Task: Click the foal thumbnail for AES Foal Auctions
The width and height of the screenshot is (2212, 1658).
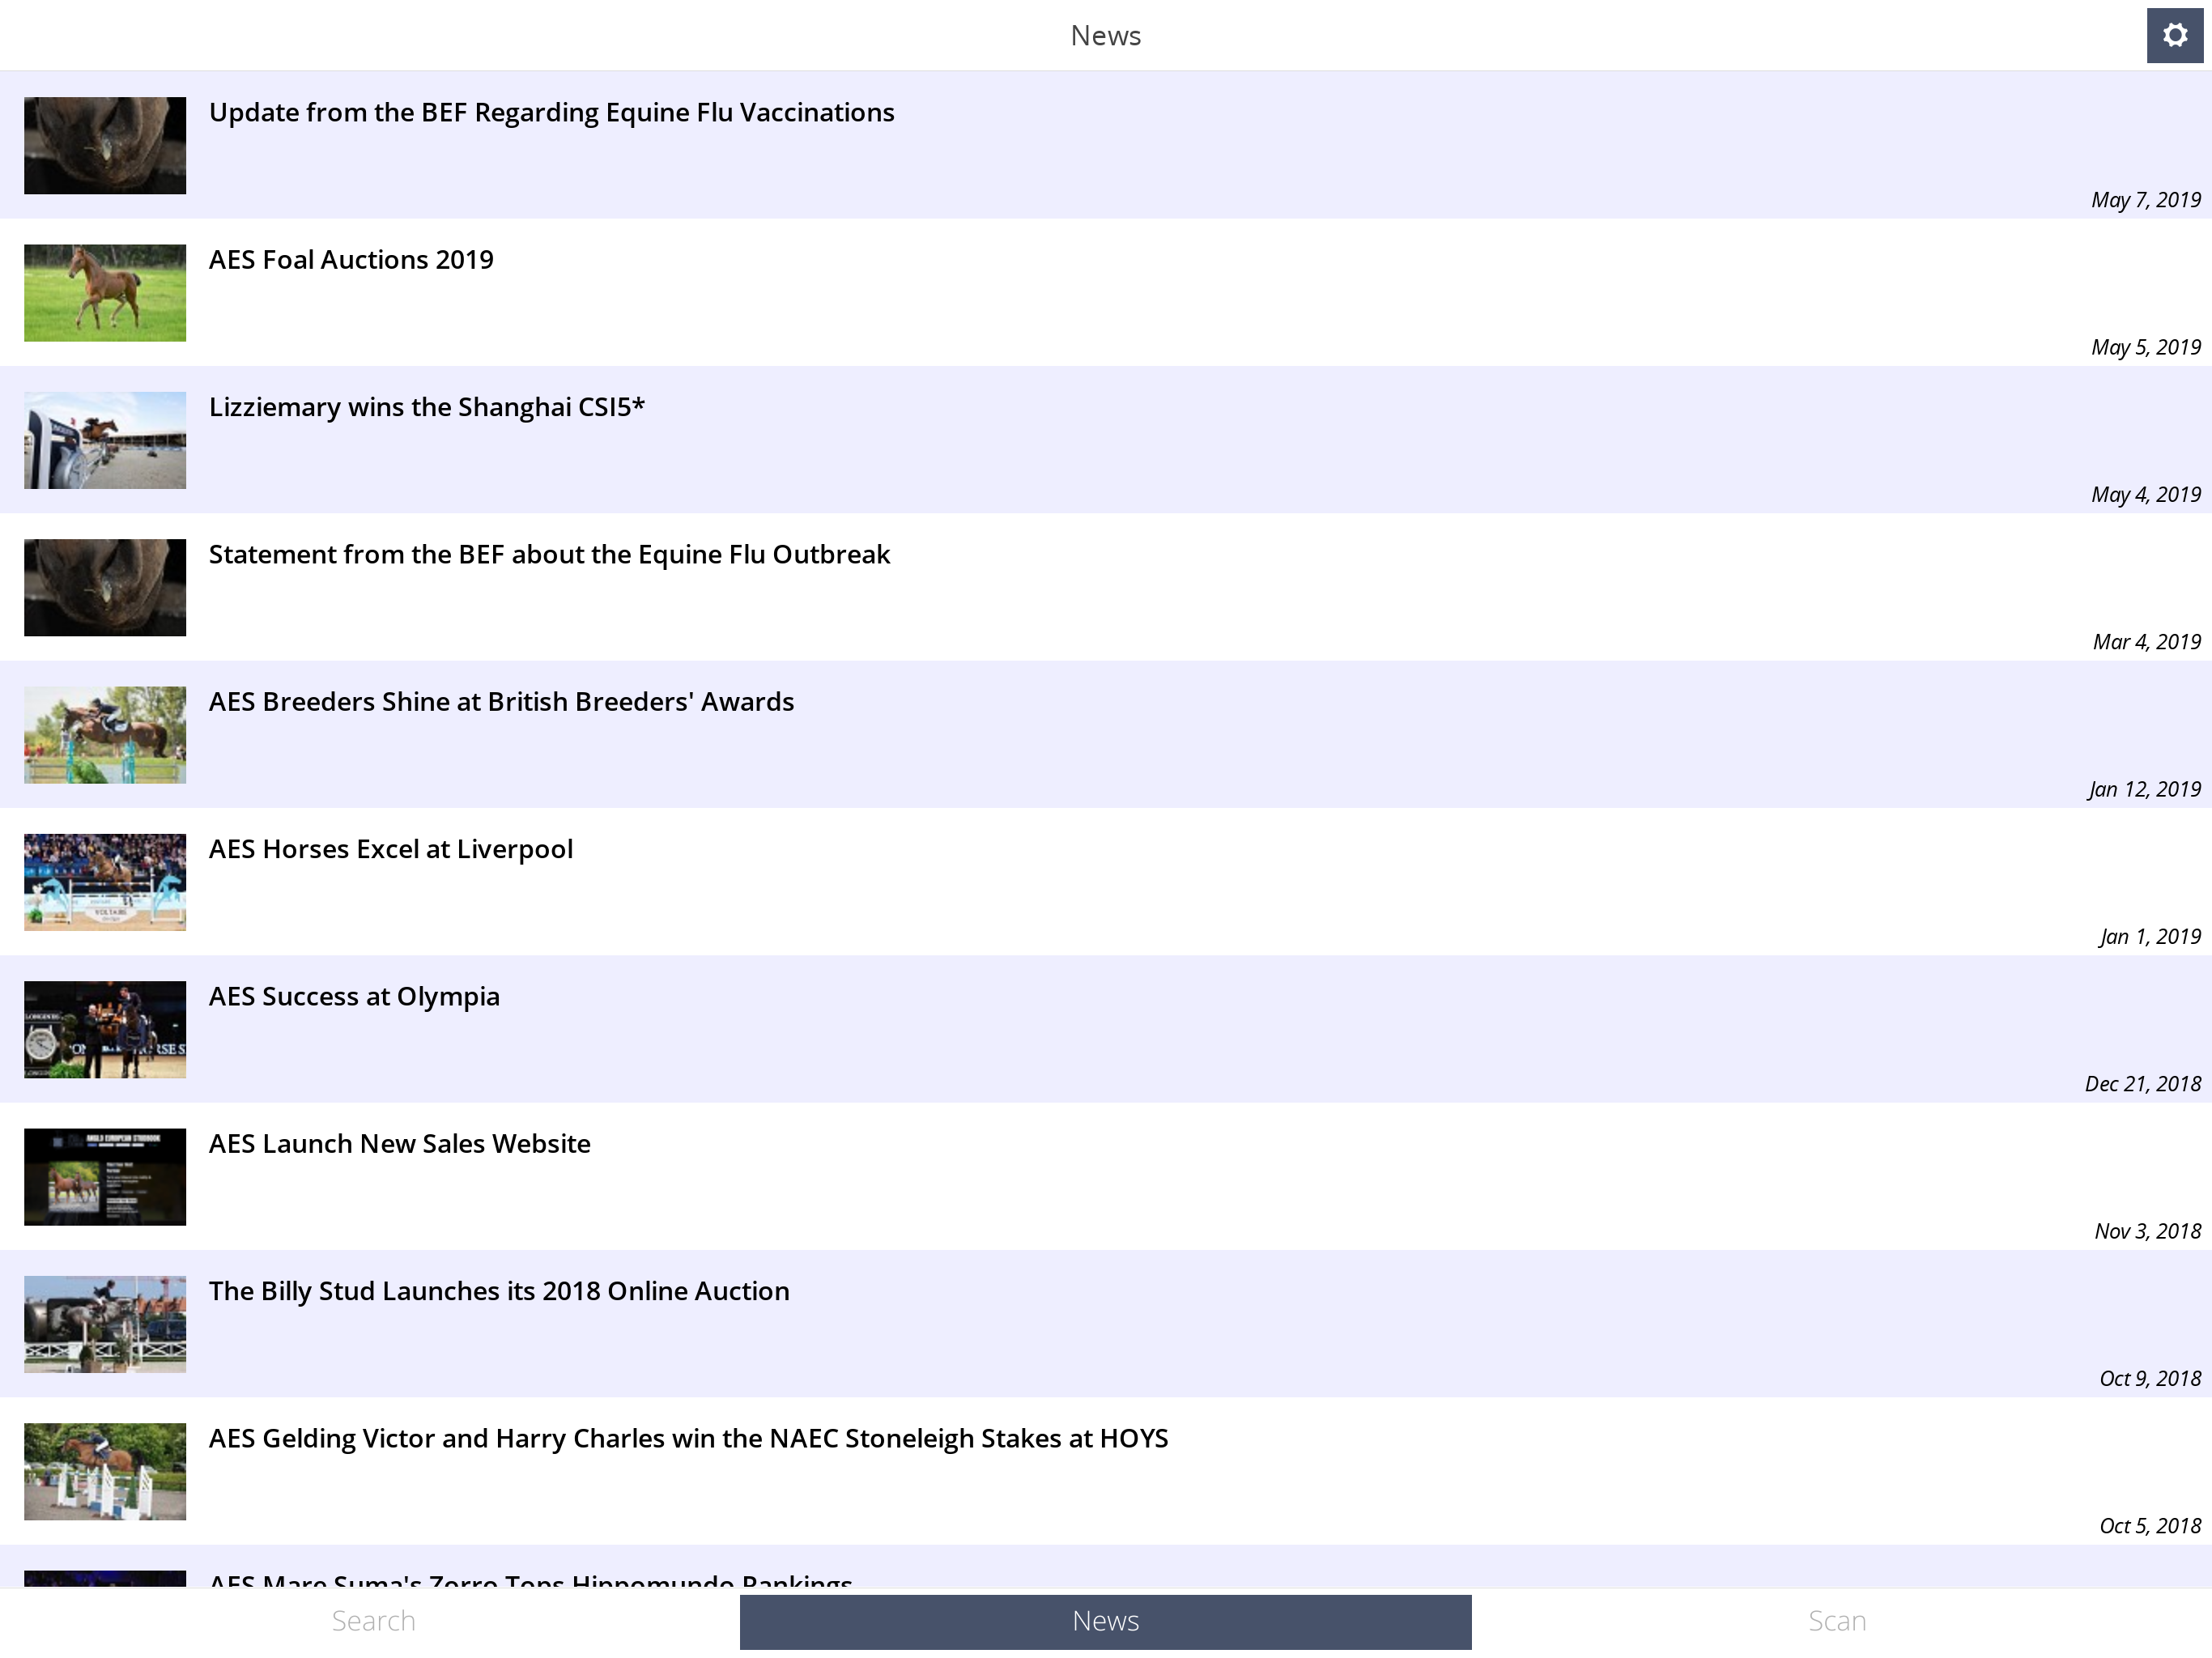Action: click(105, 293)
